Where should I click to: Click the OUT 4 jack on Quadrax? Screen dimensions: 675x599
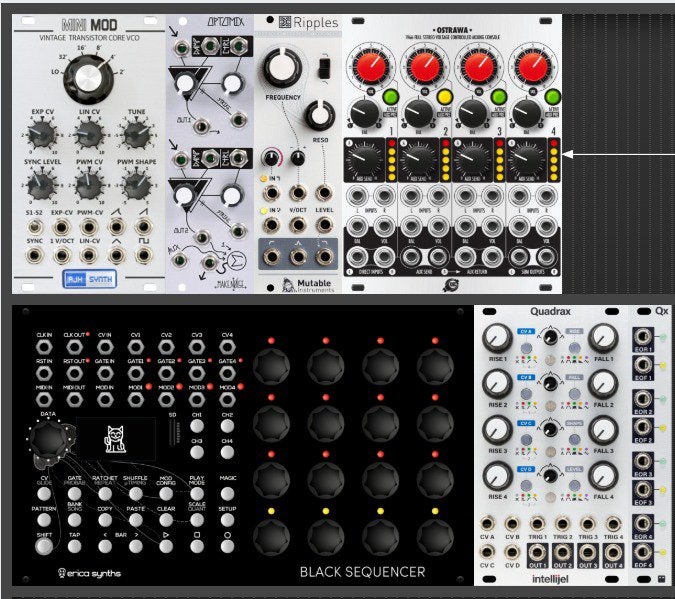[613, 552]
